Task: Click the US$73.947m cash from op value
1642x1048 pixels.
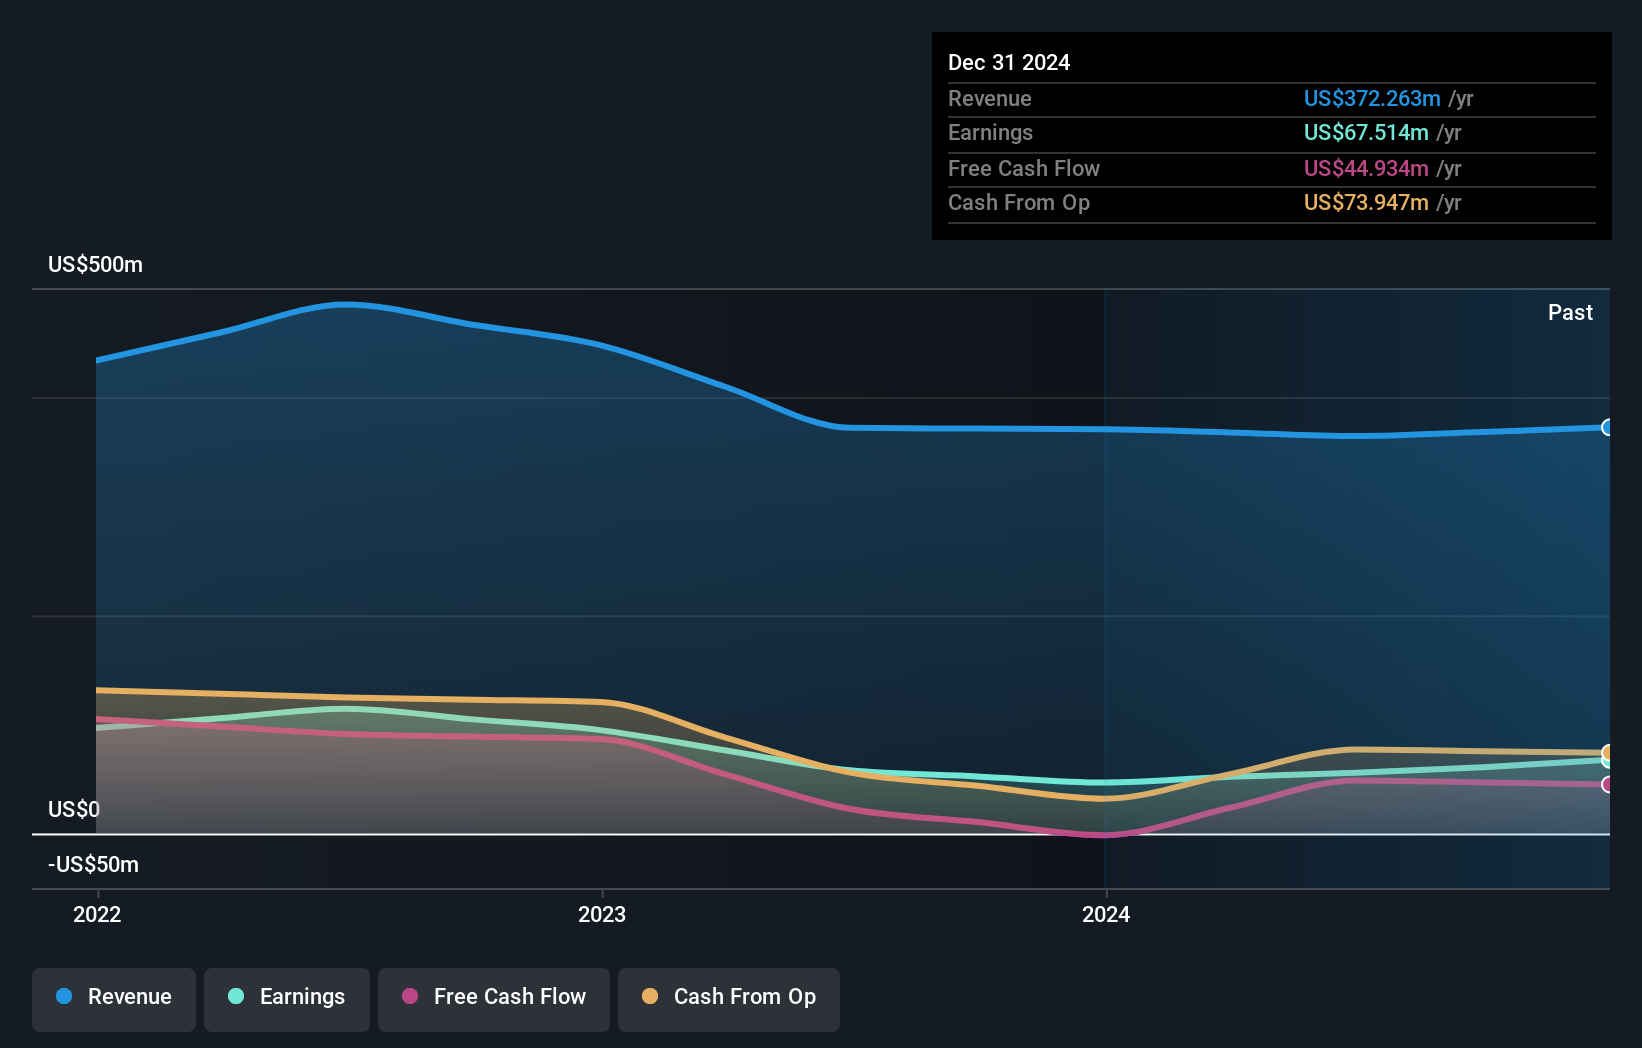Action: coord(1366,202)
